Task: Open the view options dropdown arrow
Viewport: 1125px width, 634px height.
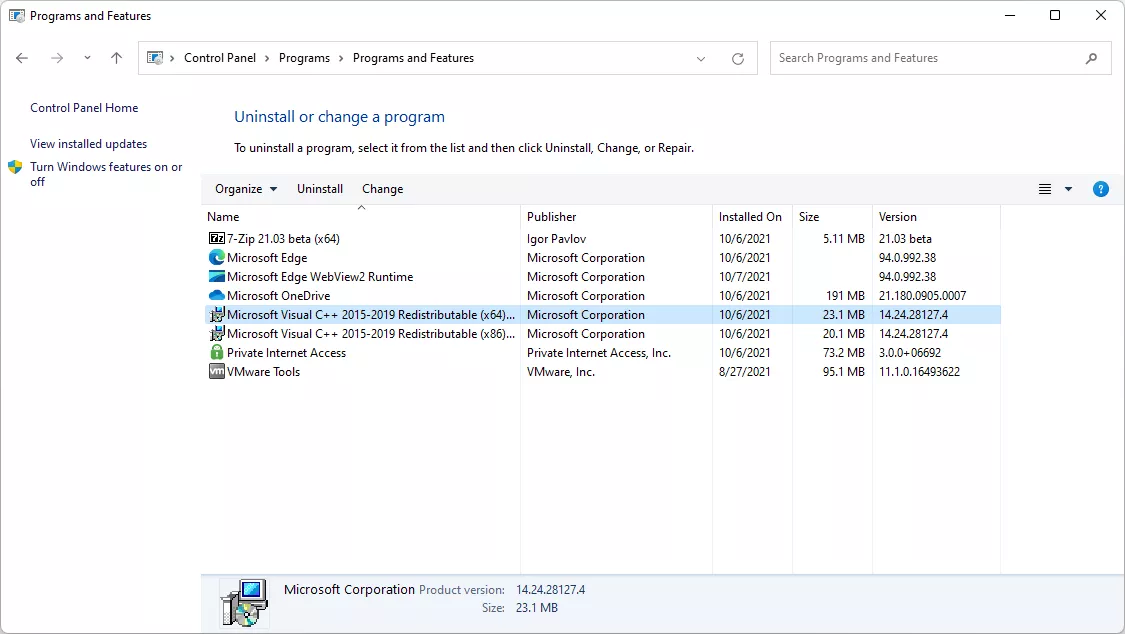Action: pos(1068,189)
